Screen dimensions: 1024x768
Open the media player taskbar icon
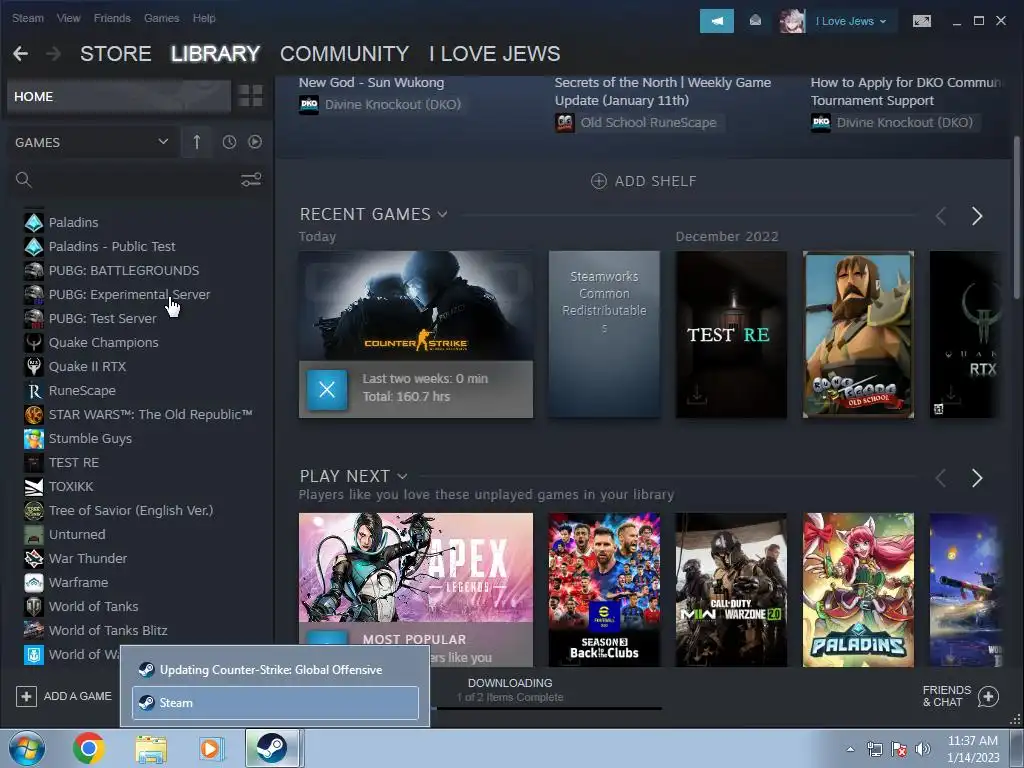[x=210, y=748]
